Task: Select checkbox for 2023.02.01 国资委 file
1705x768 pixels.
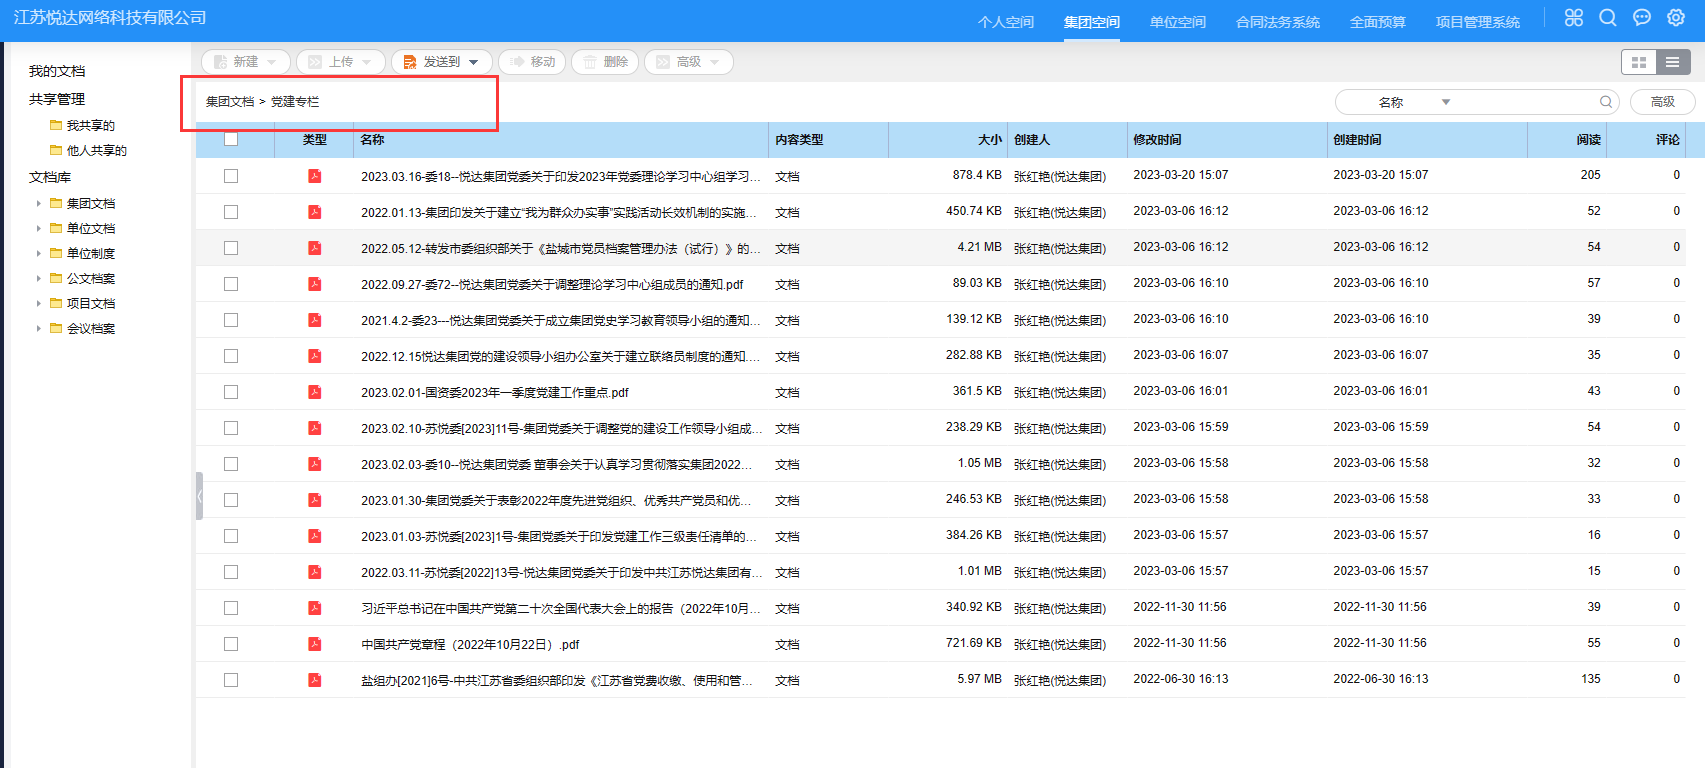Action: pos(231,392)
